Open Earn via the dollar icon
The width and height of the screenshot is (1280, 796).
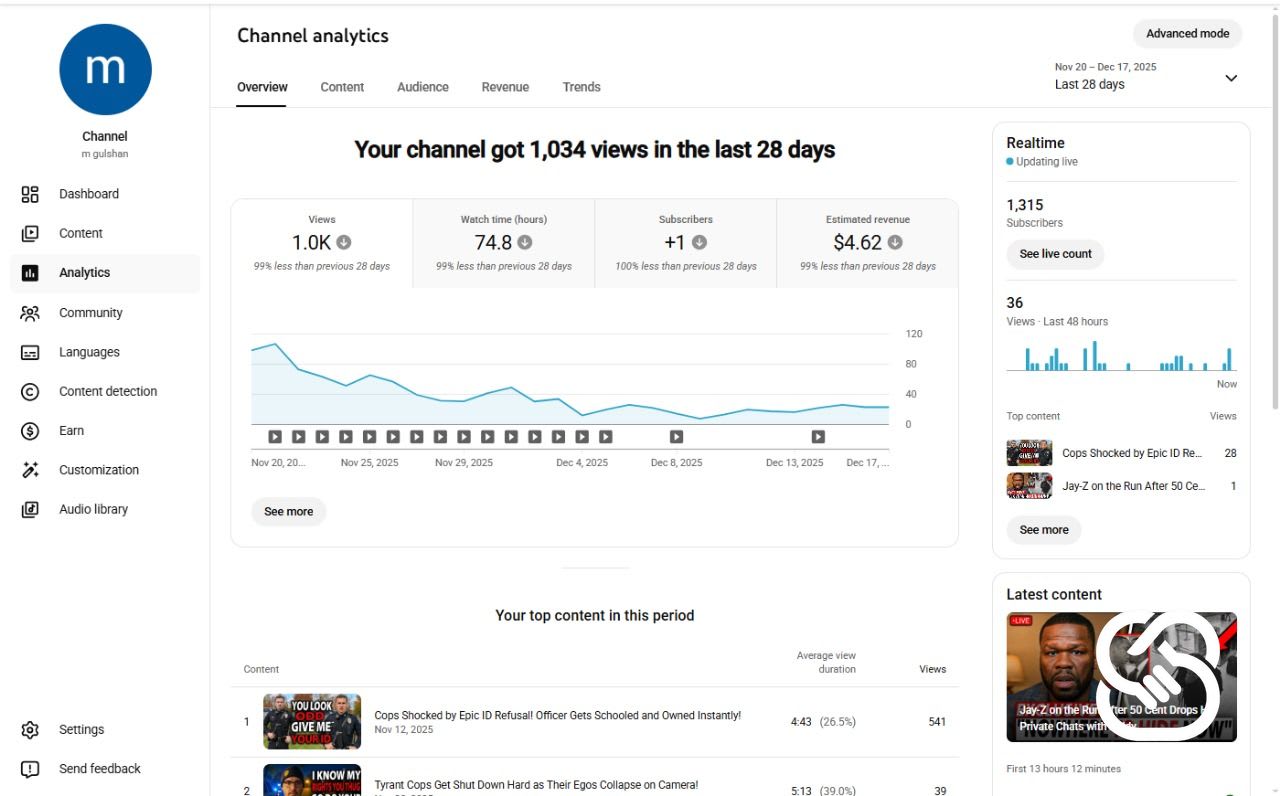30,431
